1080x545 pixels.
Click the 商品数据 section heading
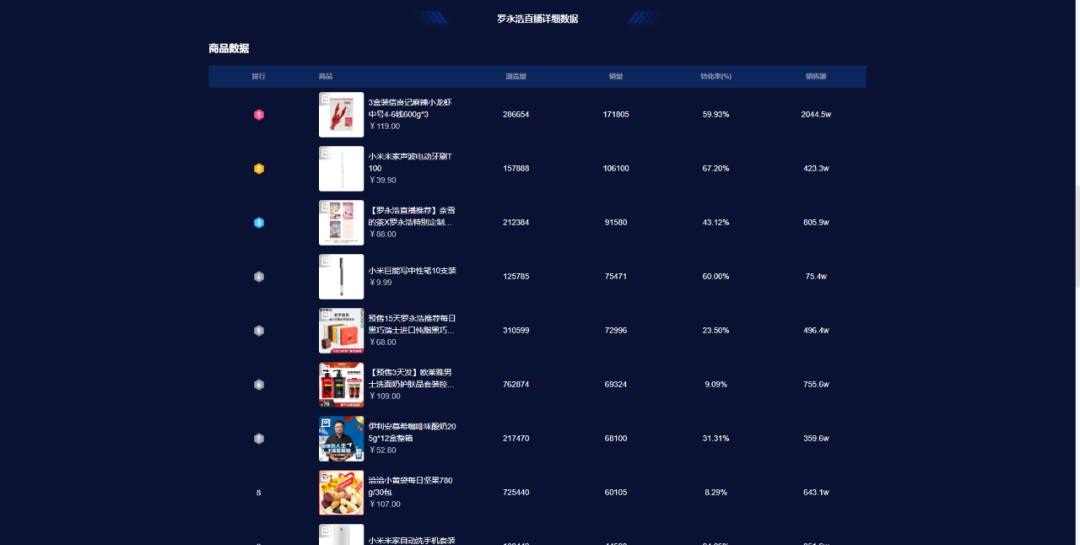tap(229, 48)
